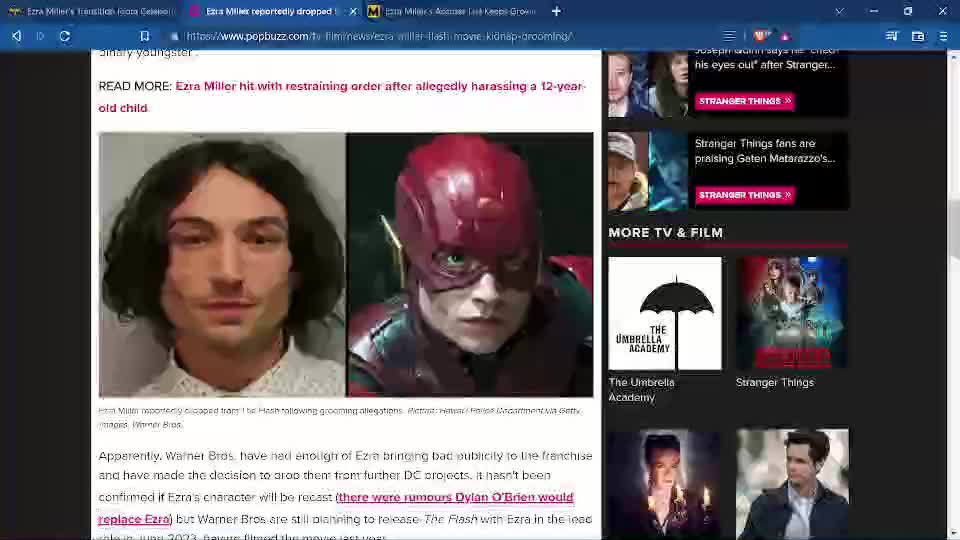Open 'rumours Dylan O'Brien would replace Ezra' link
Screen dimensions: 960x540
pyautogui.click(x=336, y=508)
